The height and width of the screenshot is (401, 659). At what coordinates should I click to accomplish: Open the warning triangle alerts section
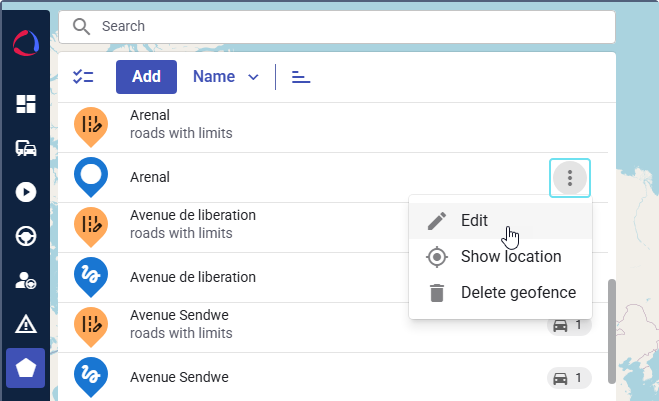(26, 324)
